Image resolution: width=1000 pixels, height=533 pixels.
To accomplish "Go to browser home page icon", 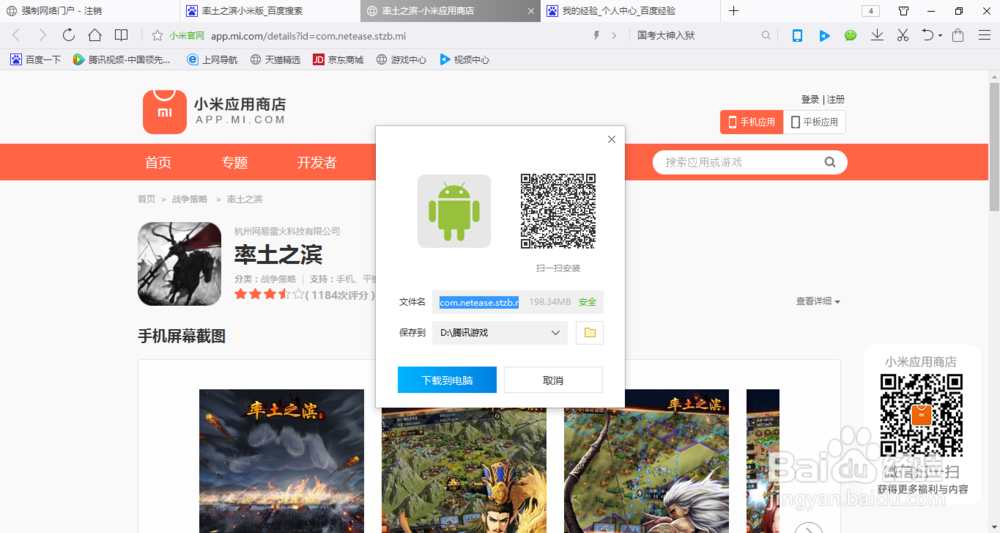I will (94, 35).
